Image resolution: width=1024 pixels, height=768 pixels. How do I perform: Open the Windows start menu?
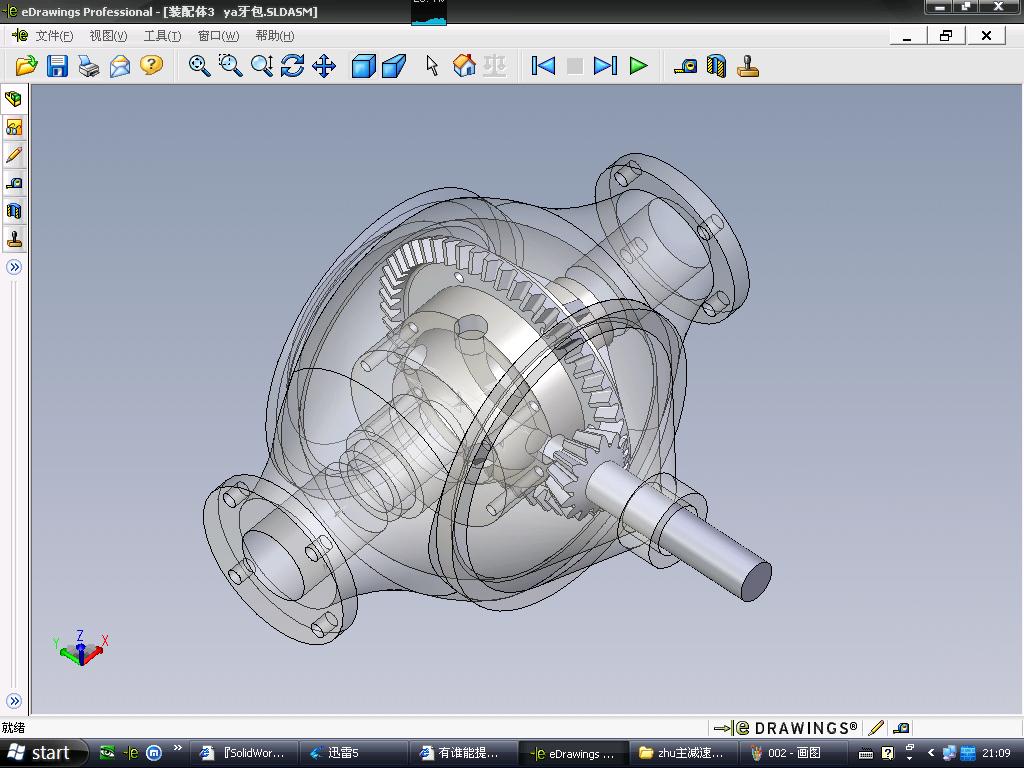(x=41, y=753)
